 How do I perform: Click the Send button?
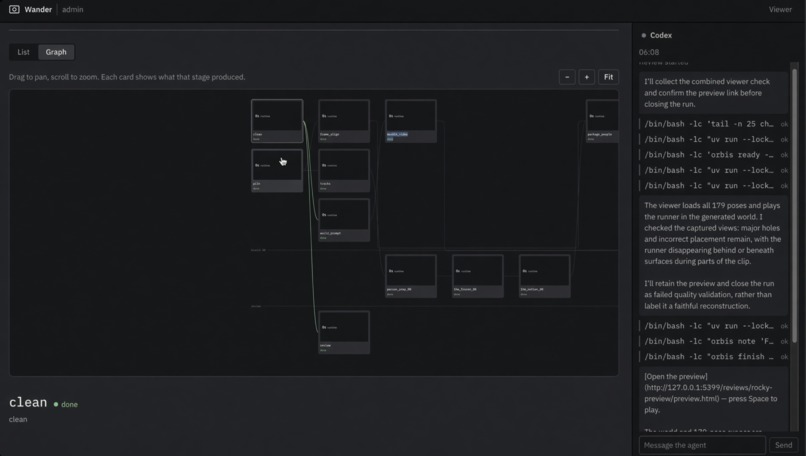click(x=783, y=445)
